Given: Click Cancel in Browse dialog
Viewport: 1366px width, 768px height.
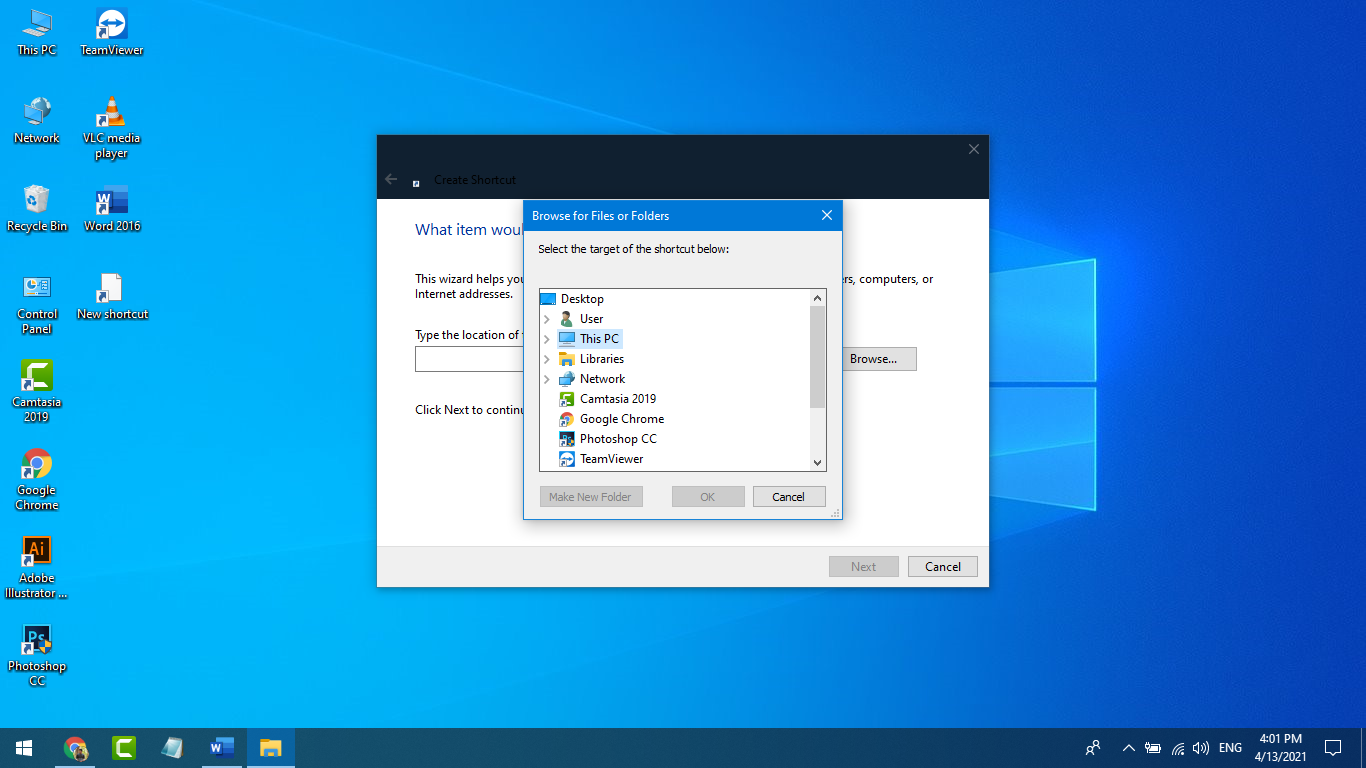Looking at the screenshot, I should pyautogui.click(x=788, y=497).
